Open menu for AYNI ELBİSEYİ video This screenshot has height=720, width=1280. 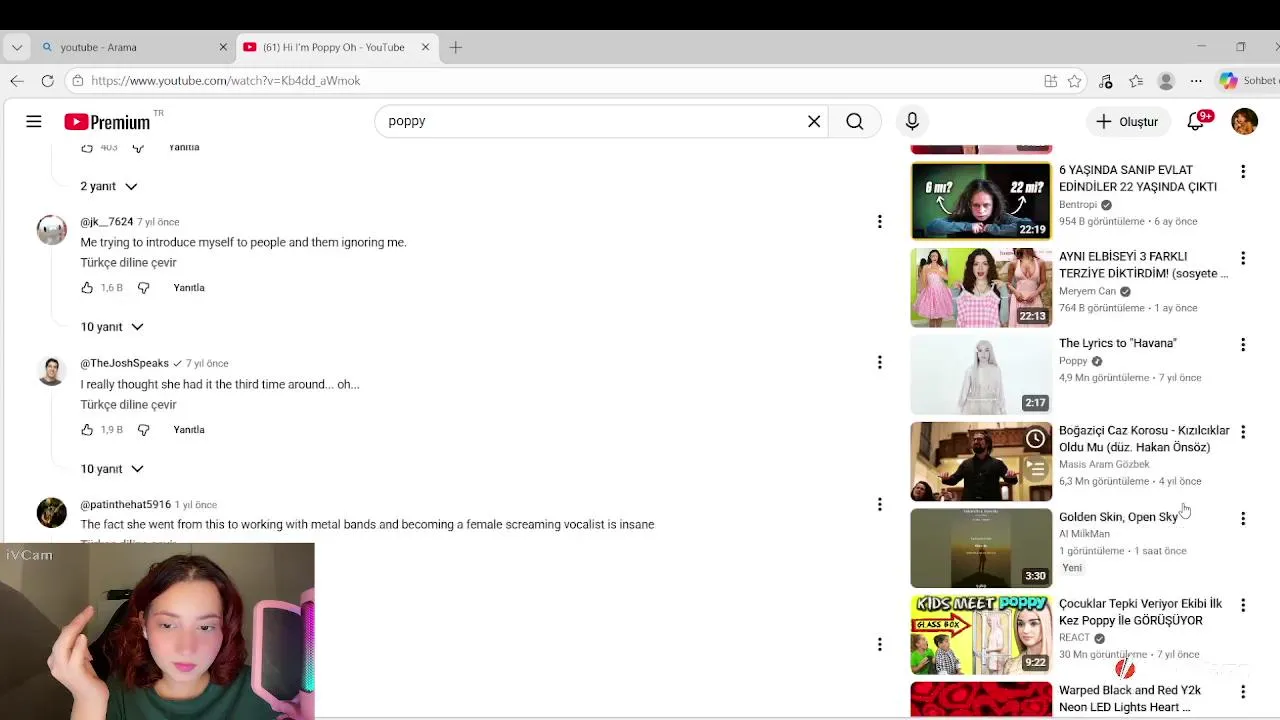coord(1243,258)
